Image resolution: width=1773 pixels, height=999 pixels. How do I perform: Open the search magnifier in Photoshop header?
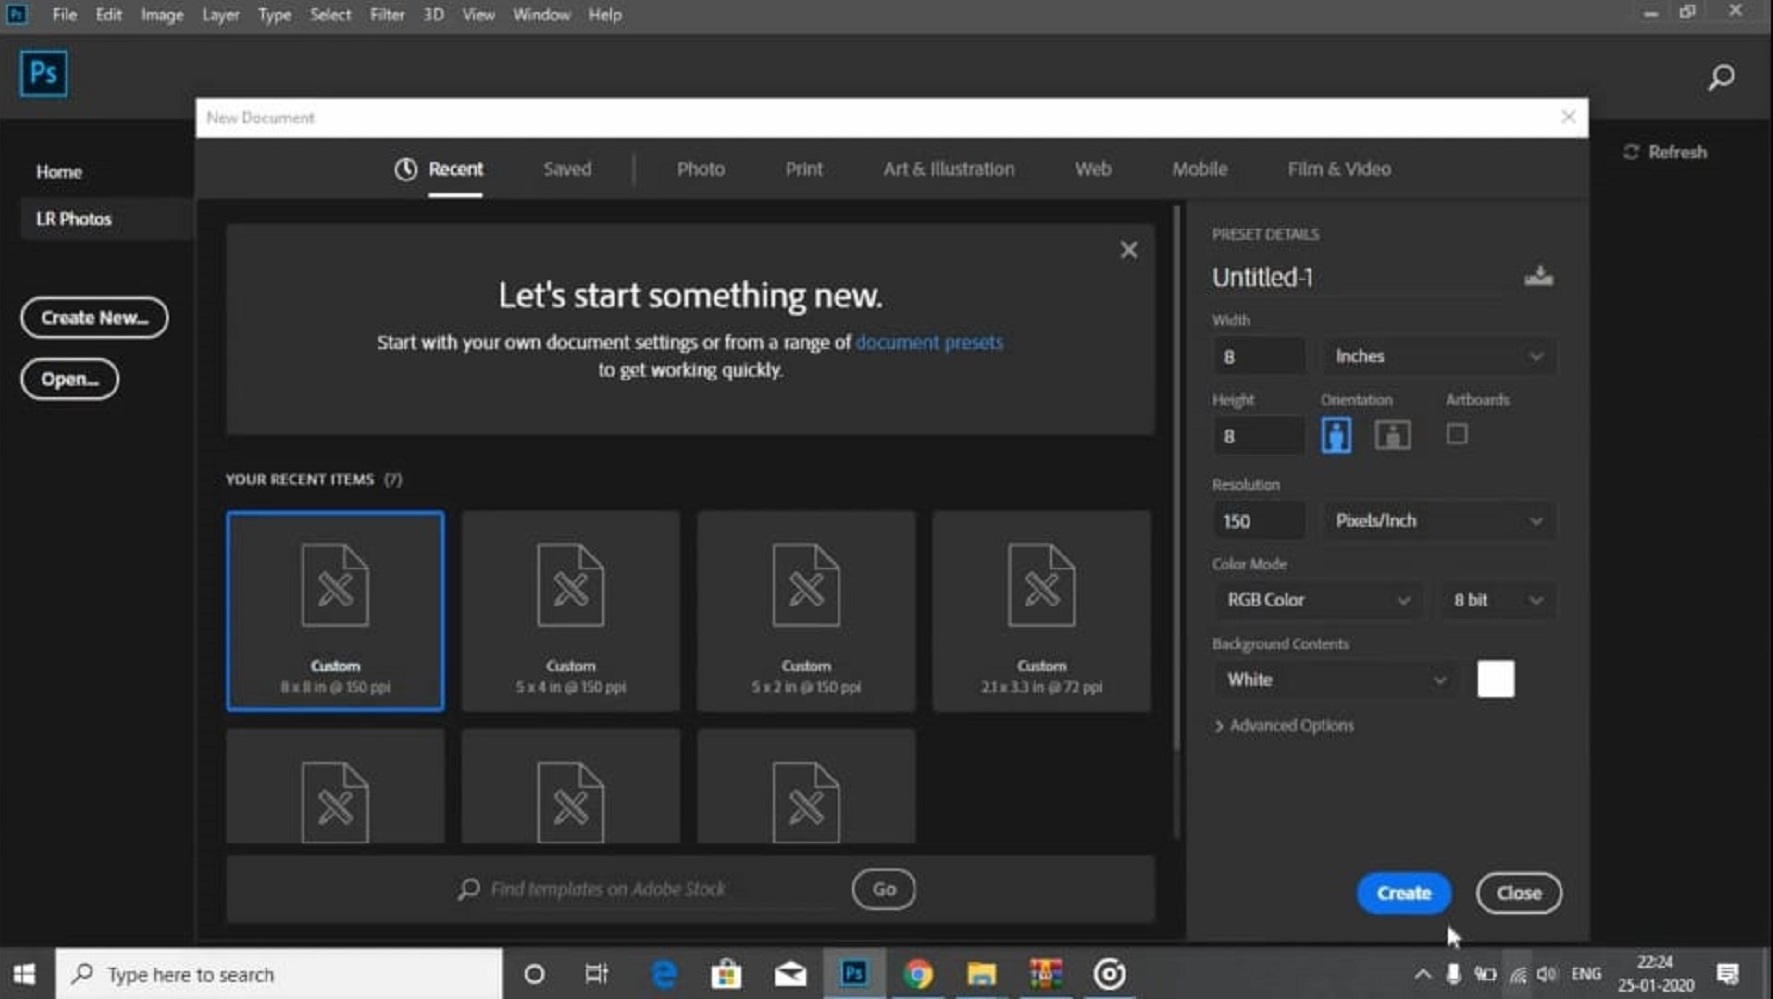pos(1721,77)
